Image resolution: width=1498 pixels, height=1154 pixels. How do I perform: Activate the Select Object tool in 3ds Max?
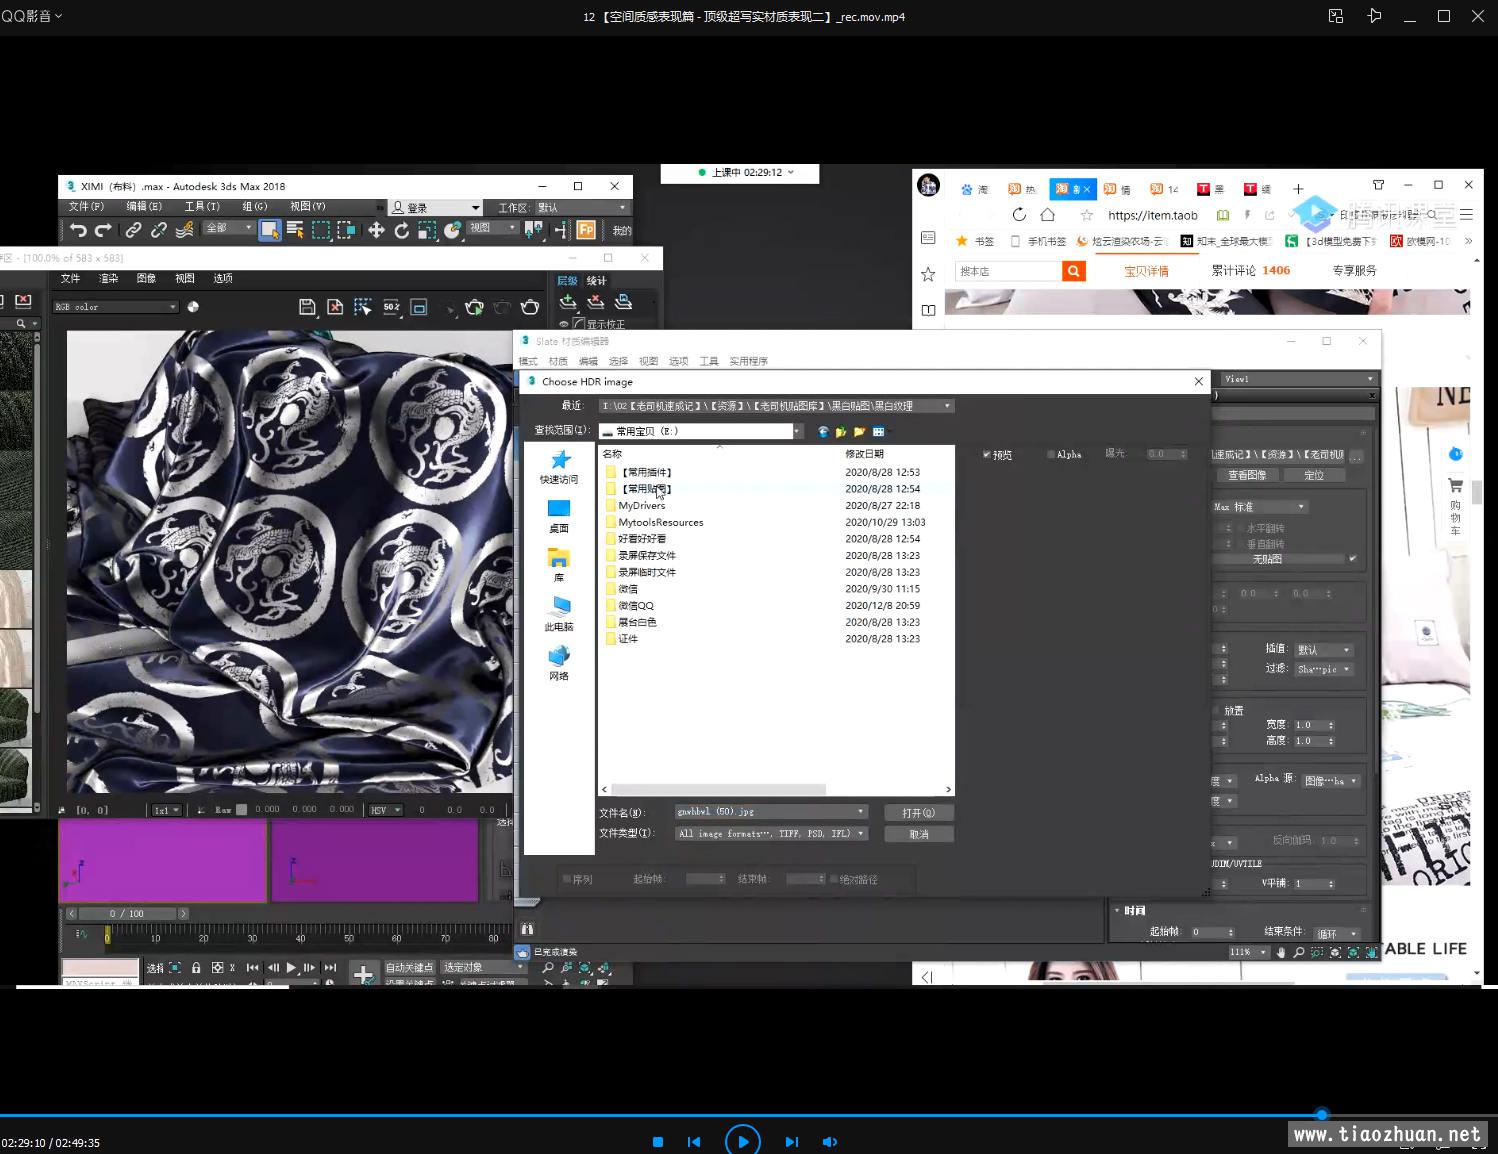point(270,230)
